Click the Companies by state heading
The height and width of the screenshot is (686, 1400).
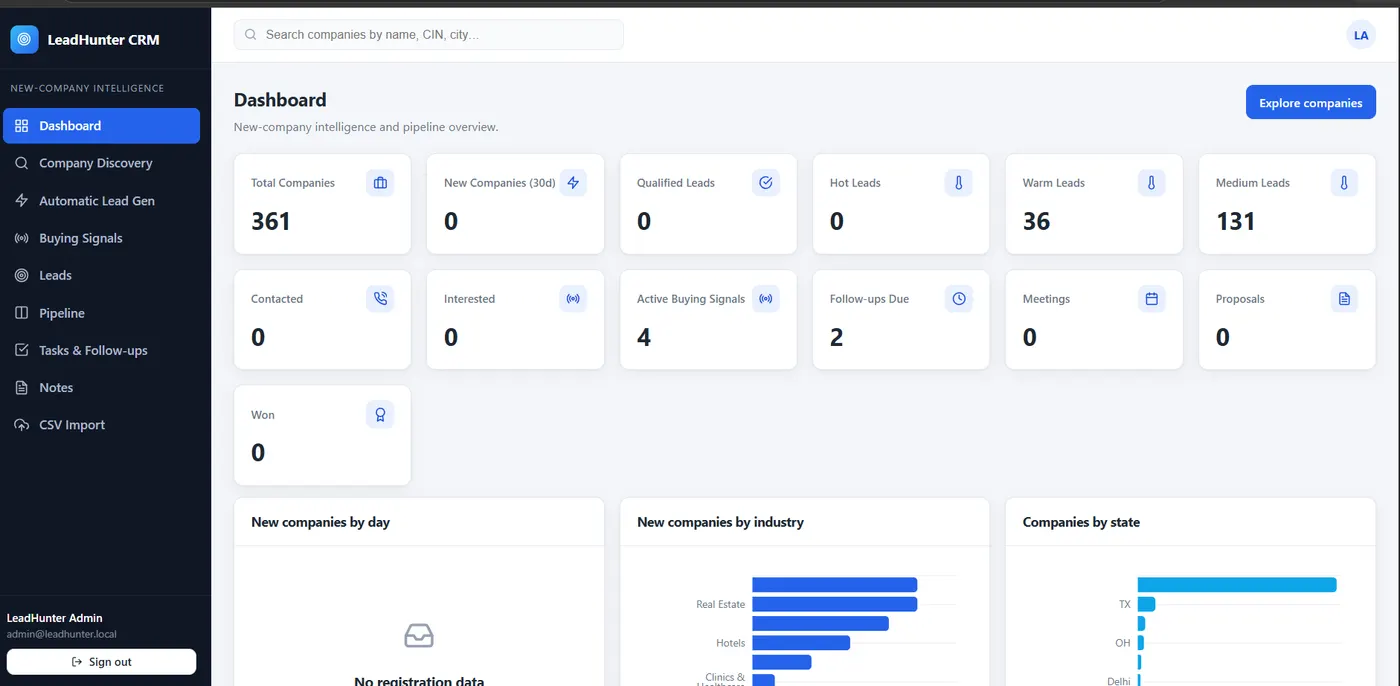1081,522
